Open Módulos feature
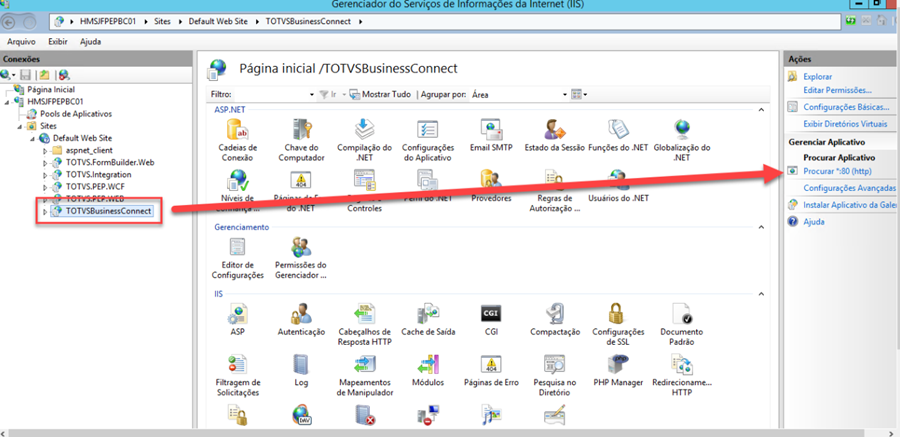900x437 pixels. click(428, 370)
